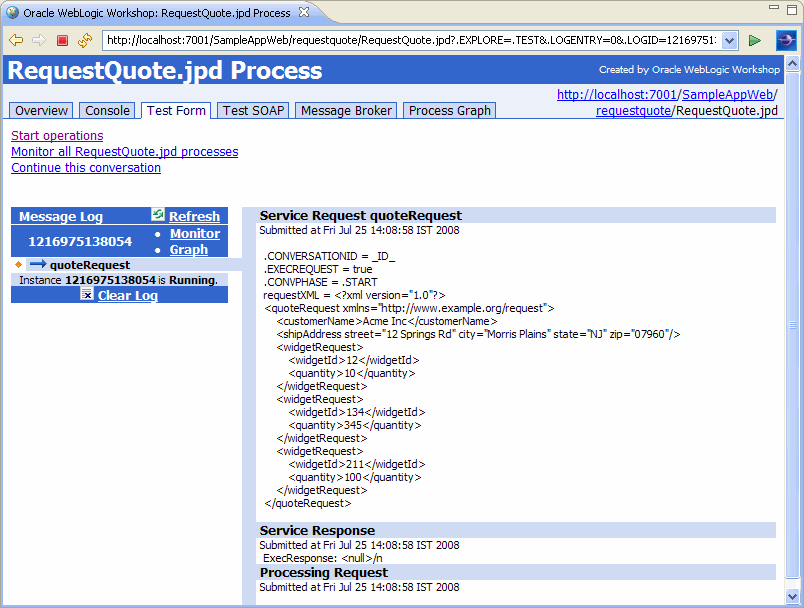Click the customerName Acme Inc line

387,321
